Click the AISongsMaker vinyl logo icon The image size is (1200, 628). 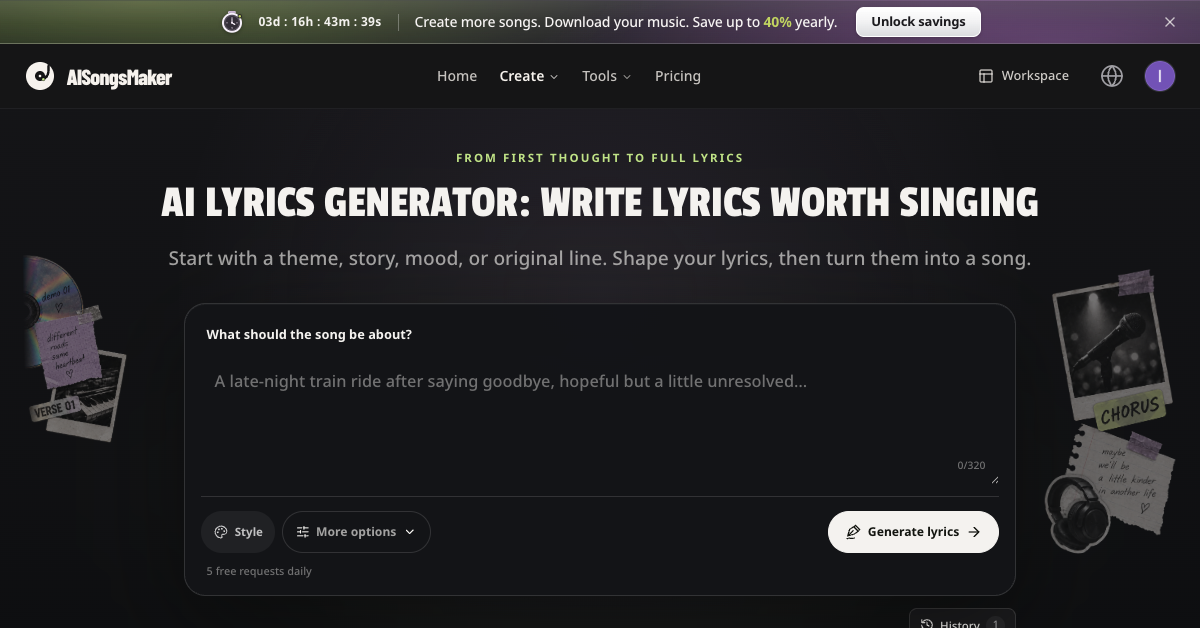40,76
